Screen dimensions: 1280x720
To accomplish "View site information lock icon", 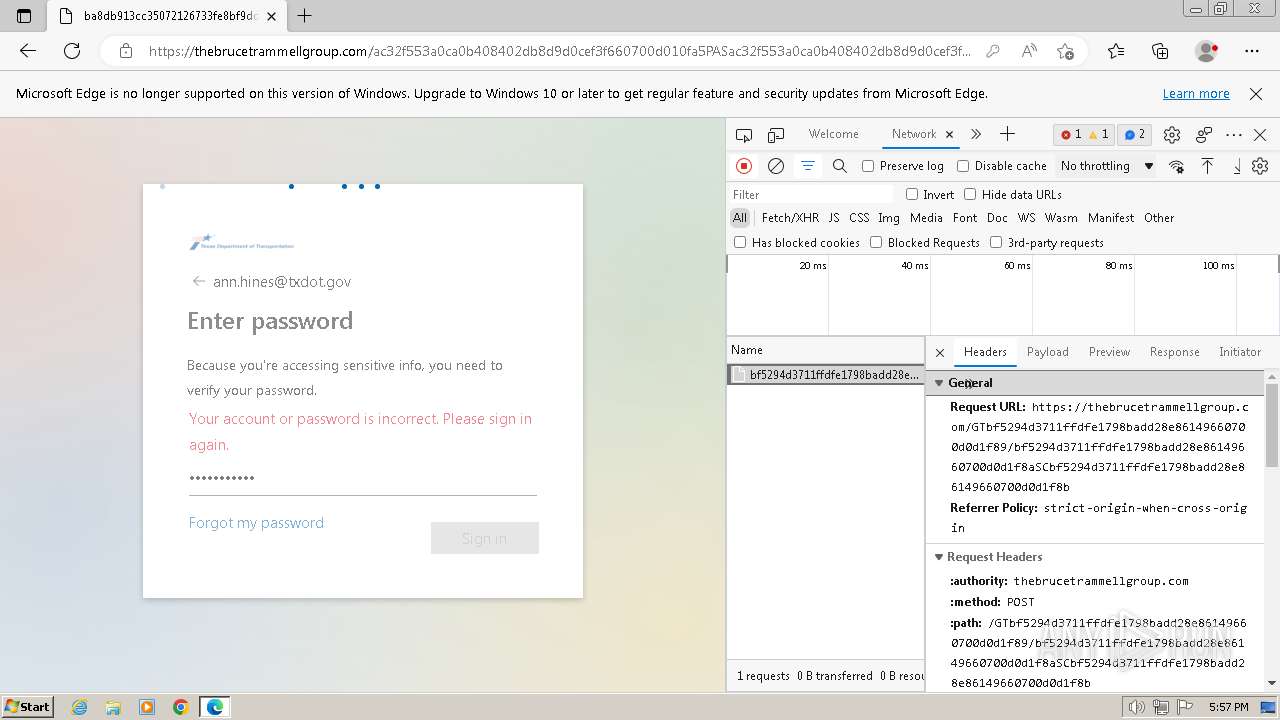I will (125, 51).
